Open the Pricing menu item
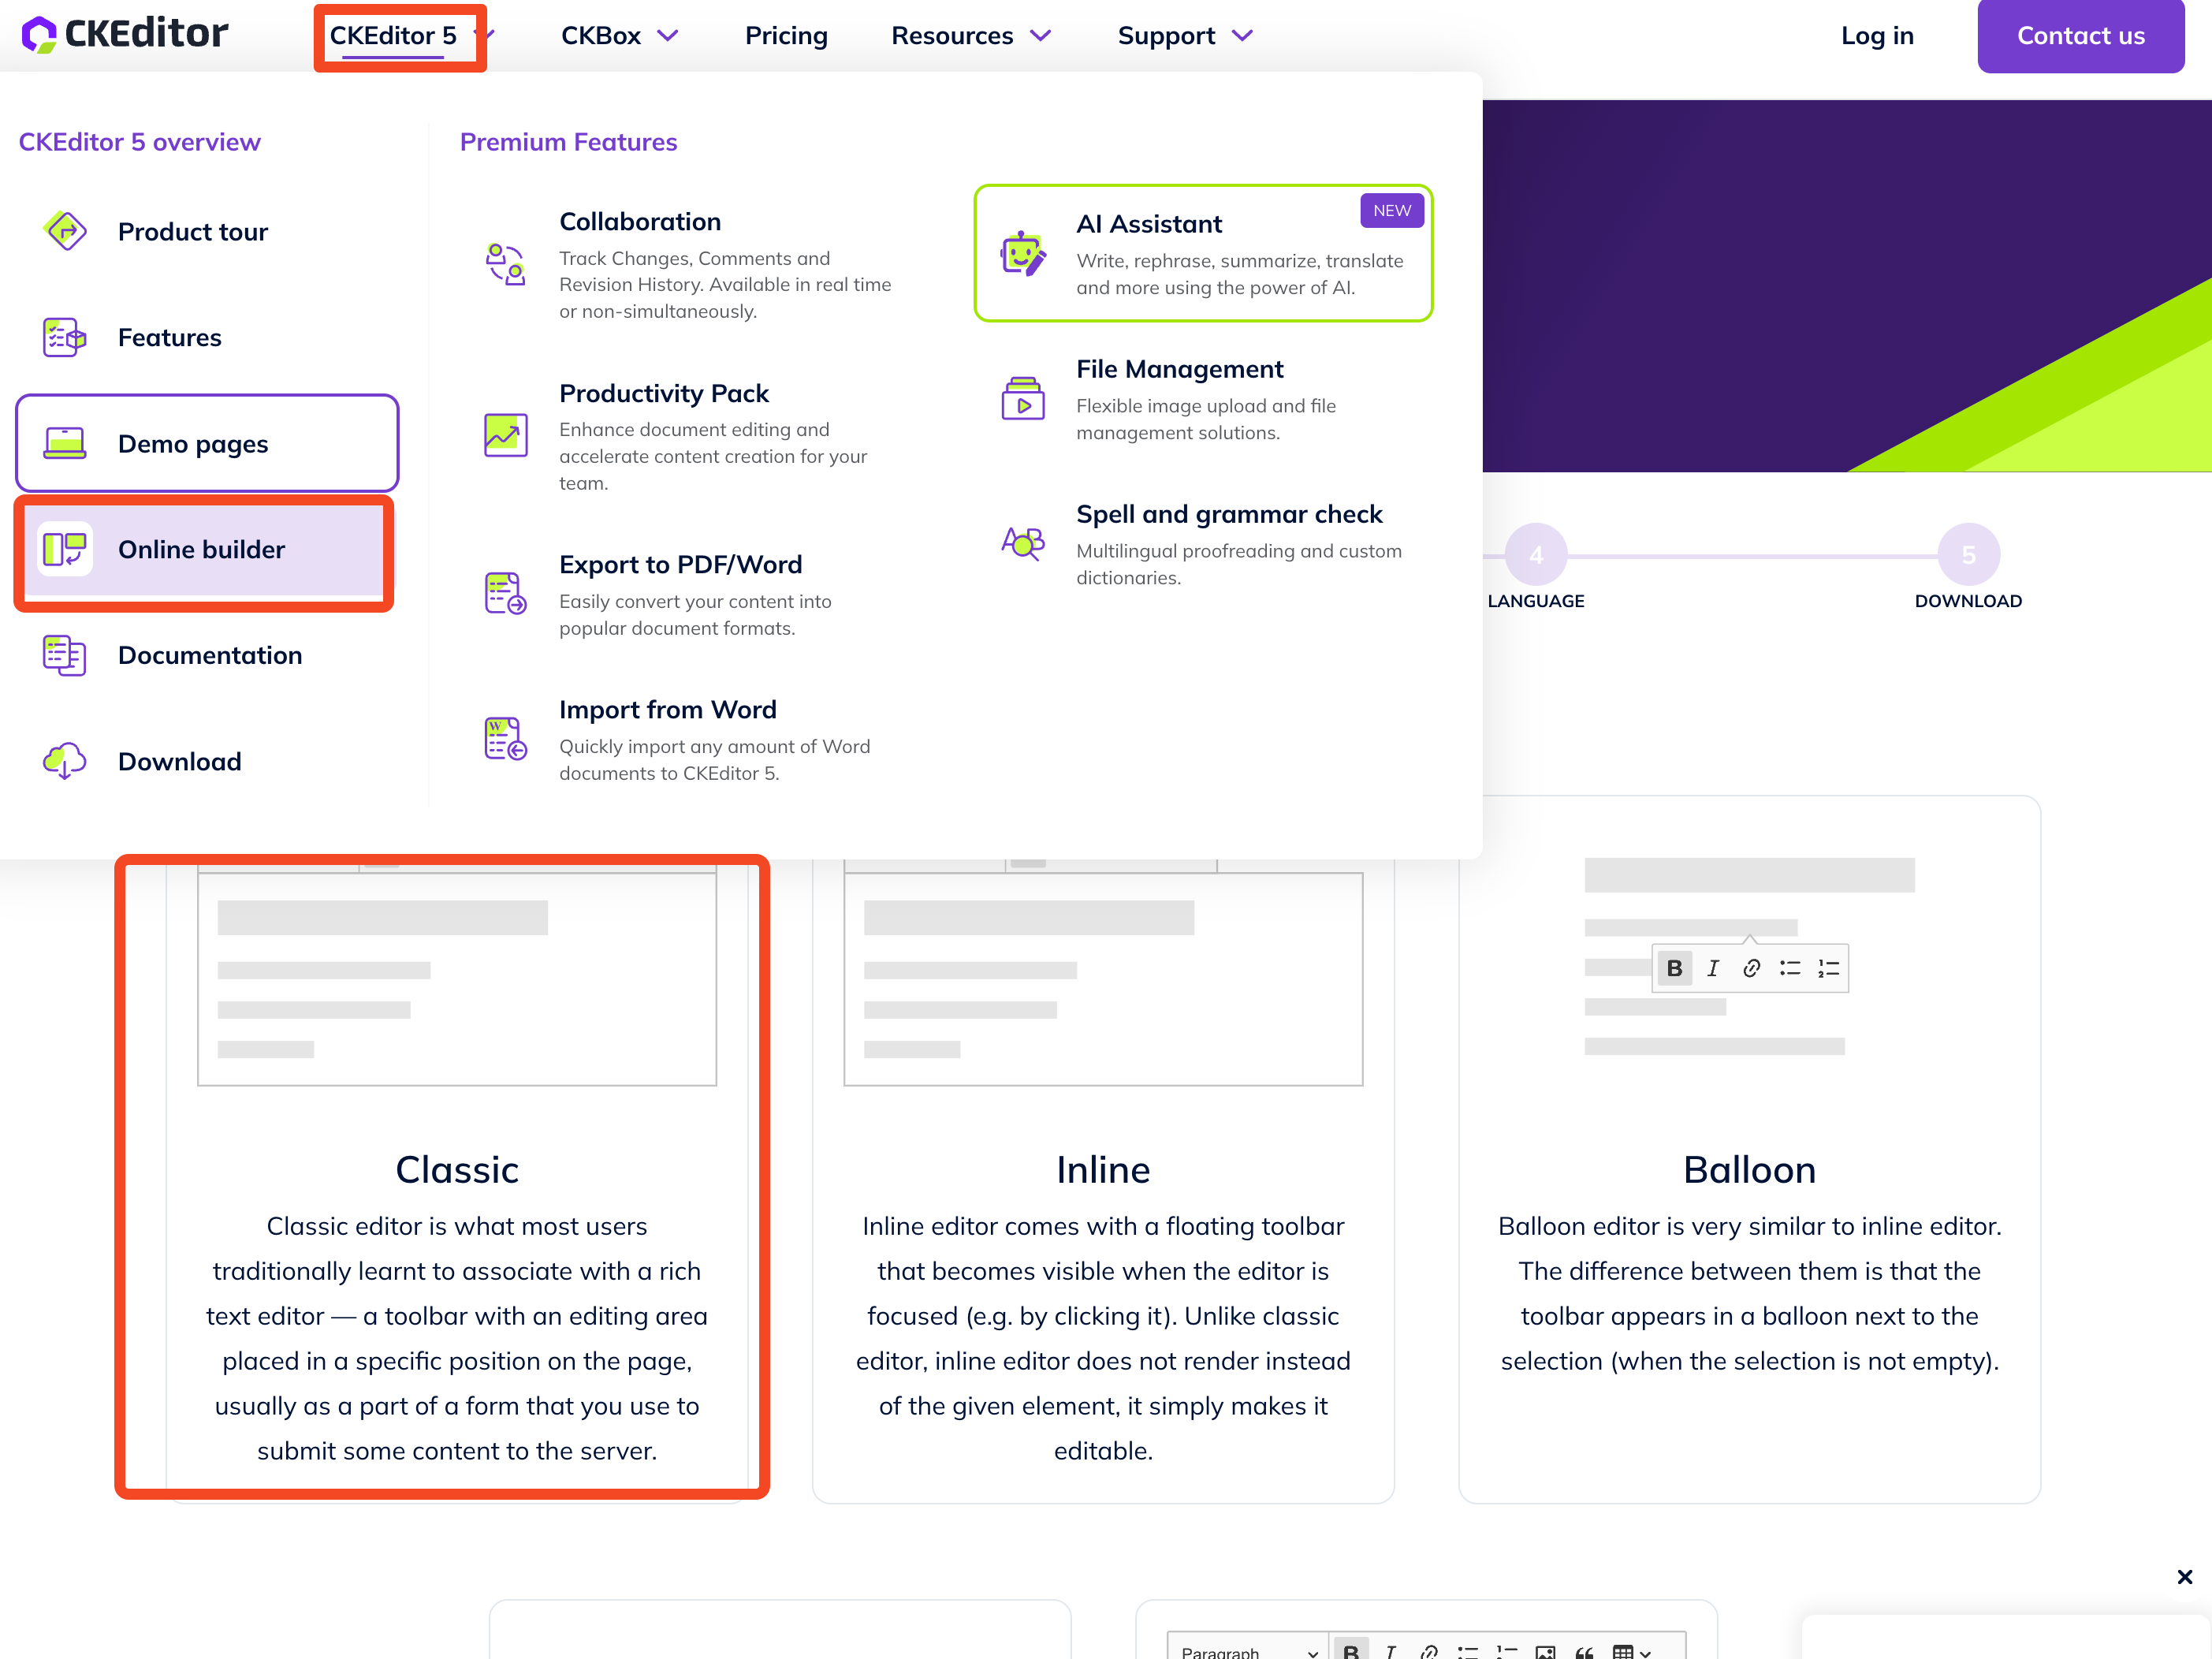The width and height of the screenshot is (2212, 1659). (786, 36)
